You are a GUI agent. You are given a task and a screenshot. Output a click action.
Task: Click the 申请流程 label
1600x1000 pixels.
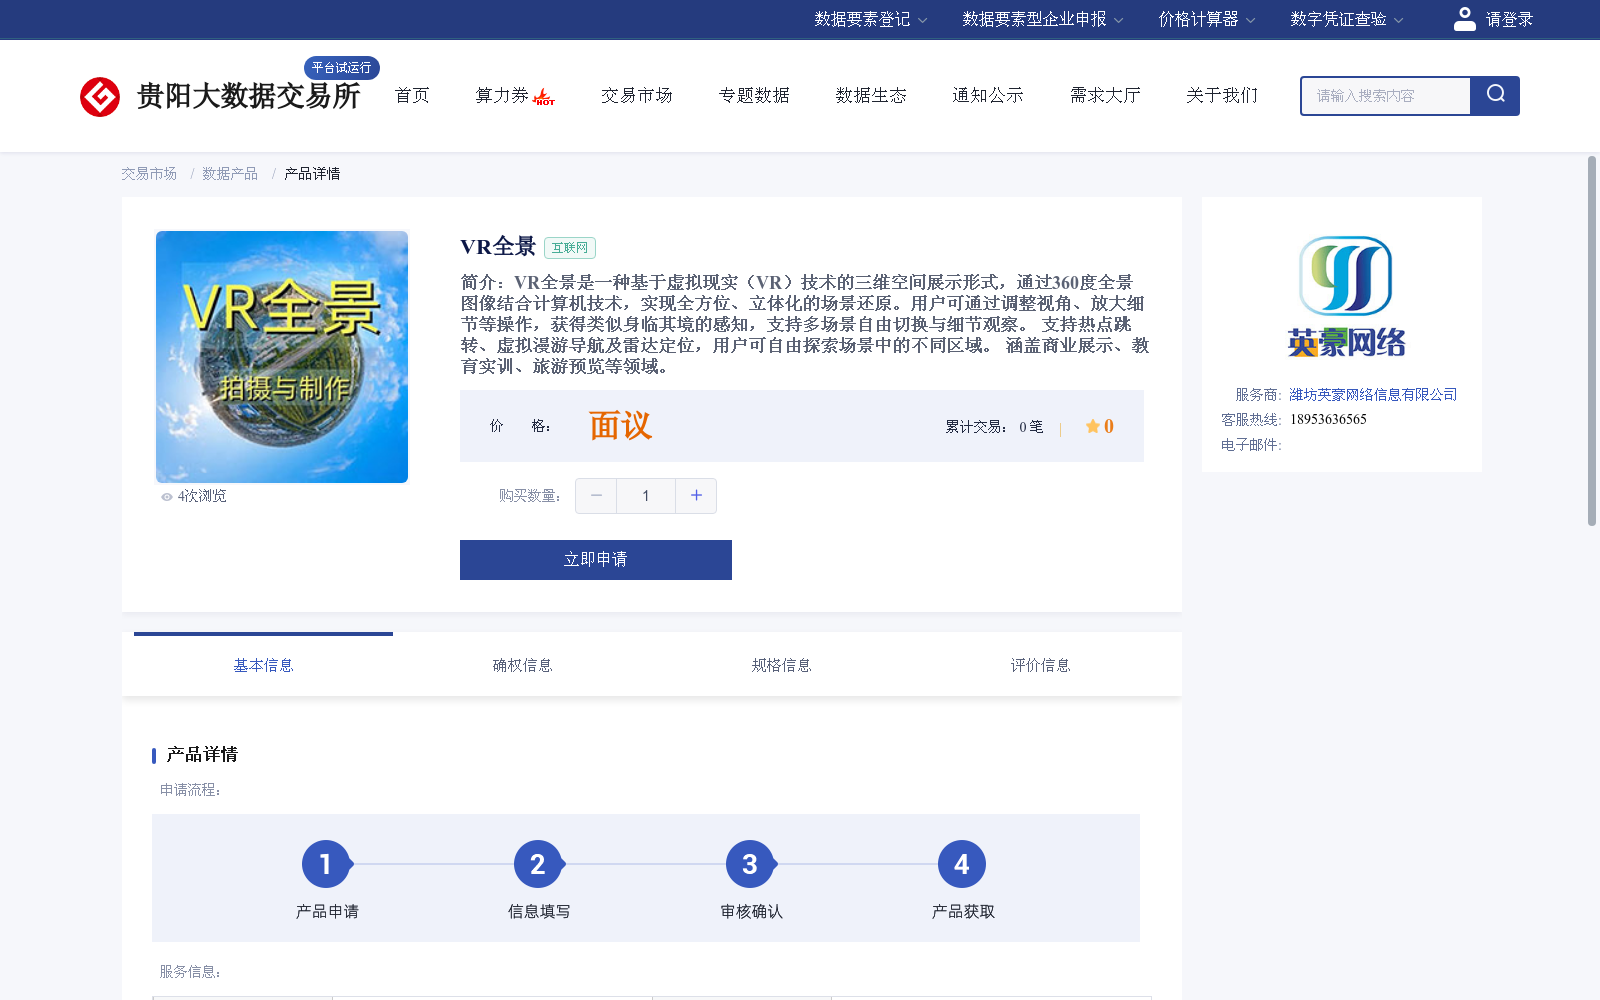click(190, 790)
